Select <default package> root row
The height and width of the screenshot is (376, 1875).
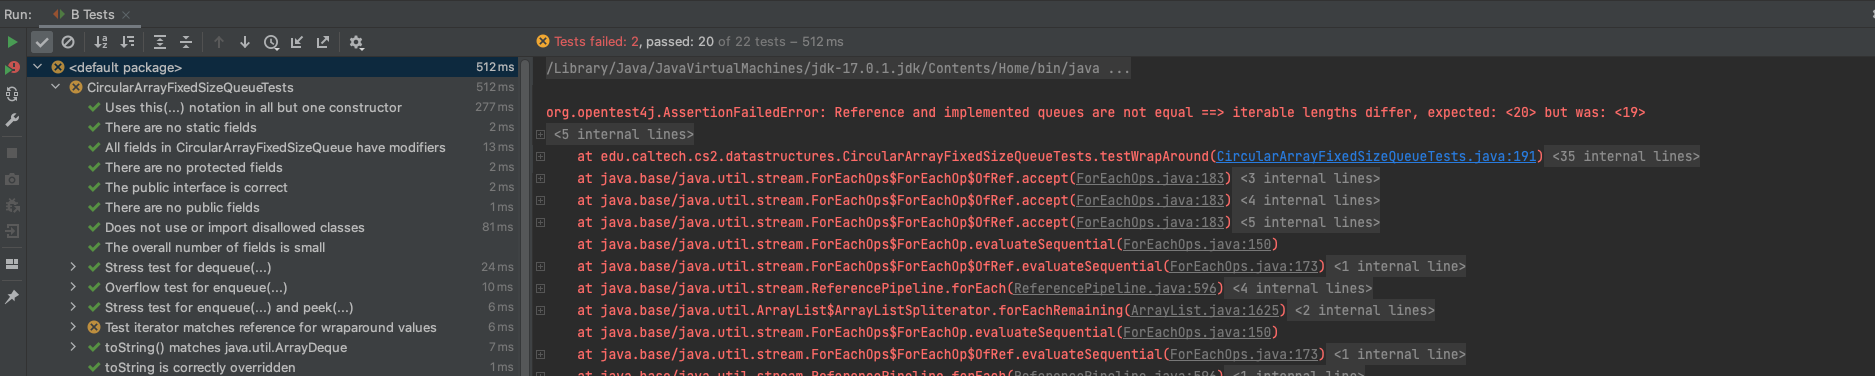coord(273,67)
